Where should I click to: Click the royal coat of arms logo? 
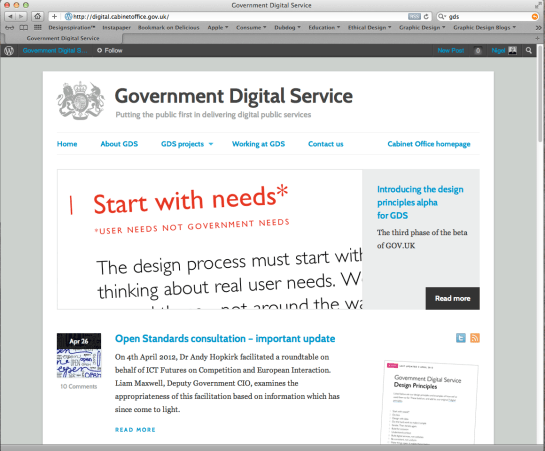(x=80, y=101)
